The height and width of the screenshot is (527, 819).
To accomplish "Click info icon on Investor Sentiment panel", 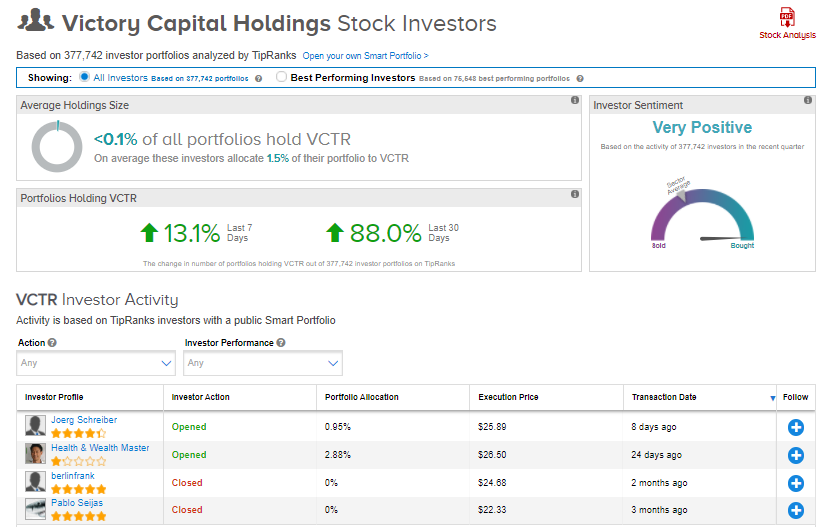I will (x=808, y=100).
